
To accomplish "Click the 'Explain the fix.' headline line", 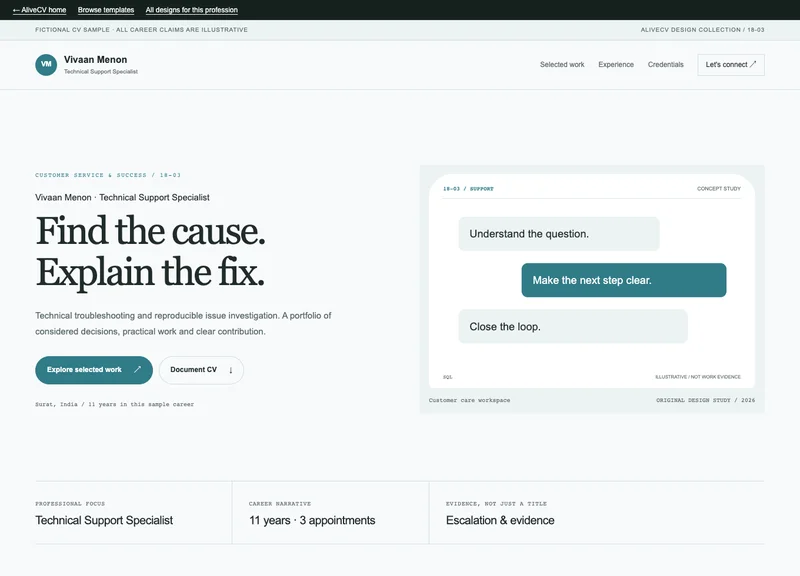I will (150, 272).
